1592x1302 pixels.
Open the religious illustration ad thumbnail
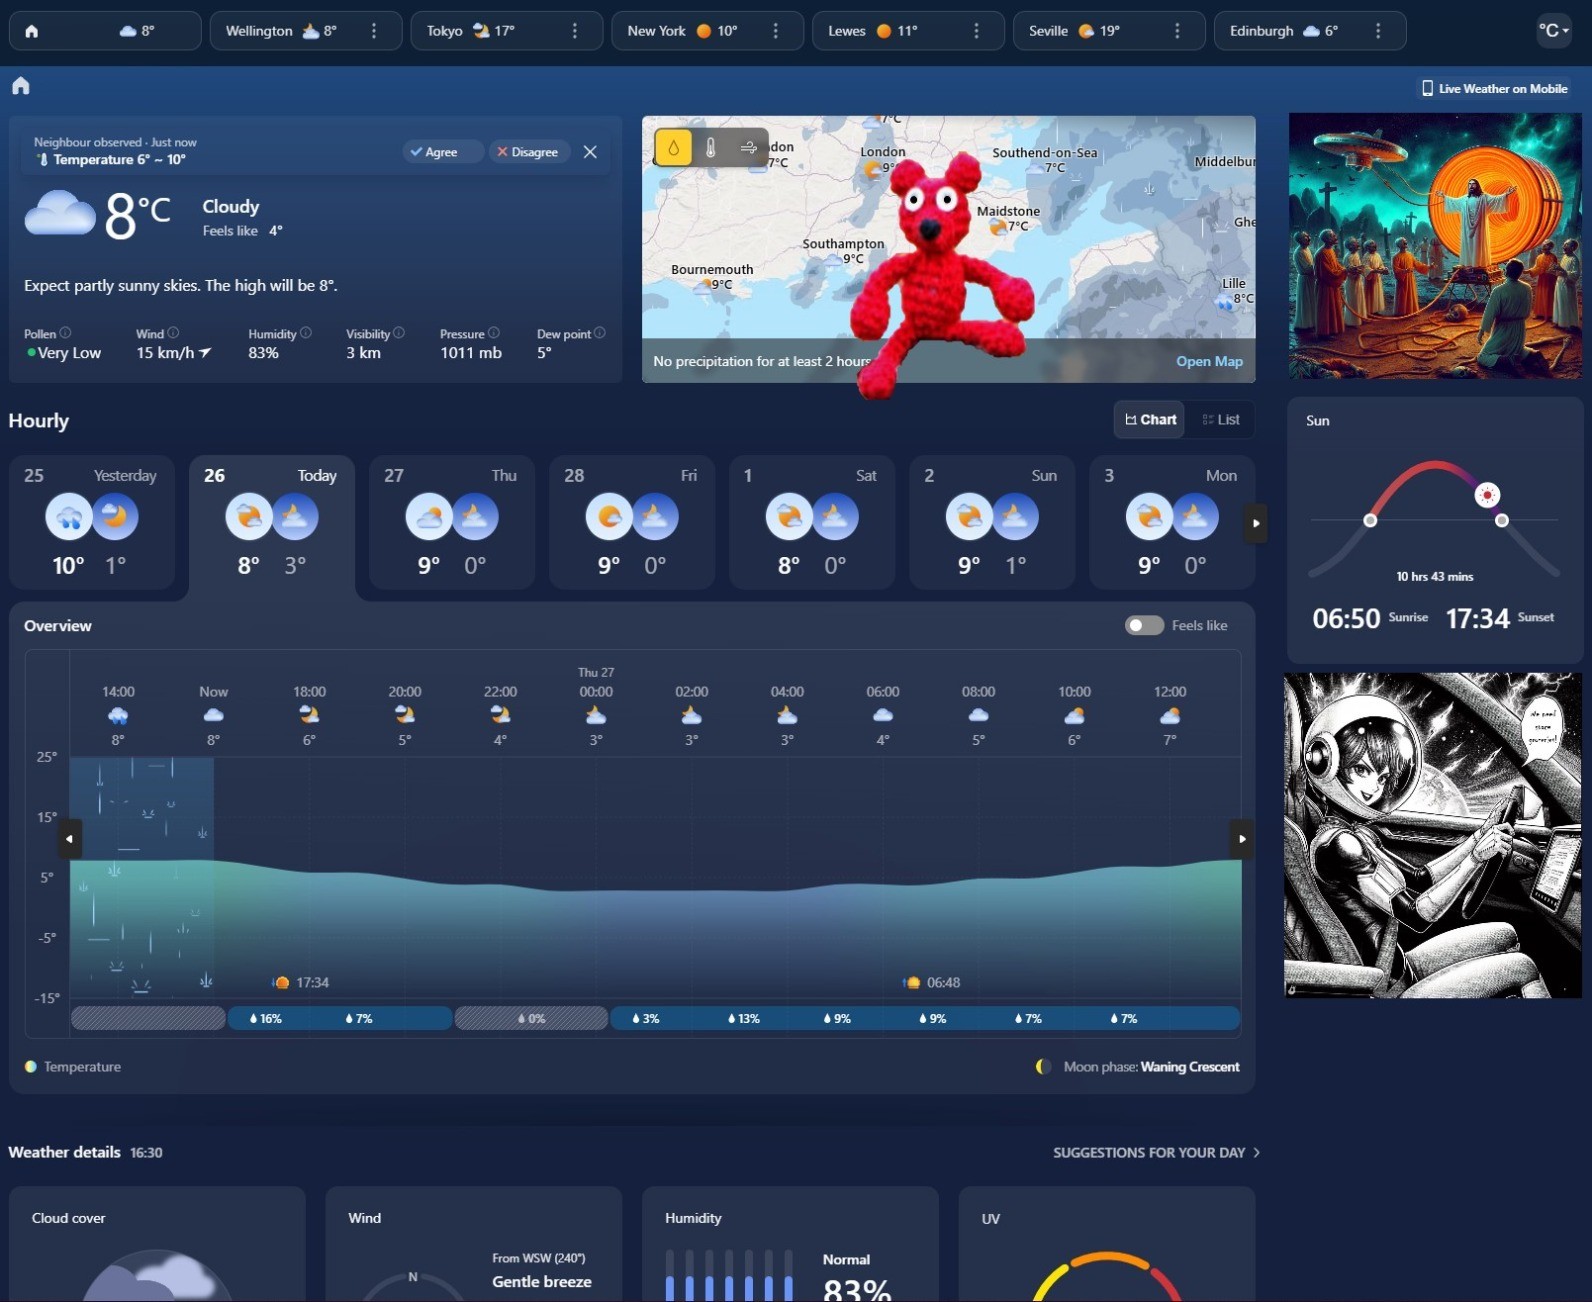coord(1435,246)
